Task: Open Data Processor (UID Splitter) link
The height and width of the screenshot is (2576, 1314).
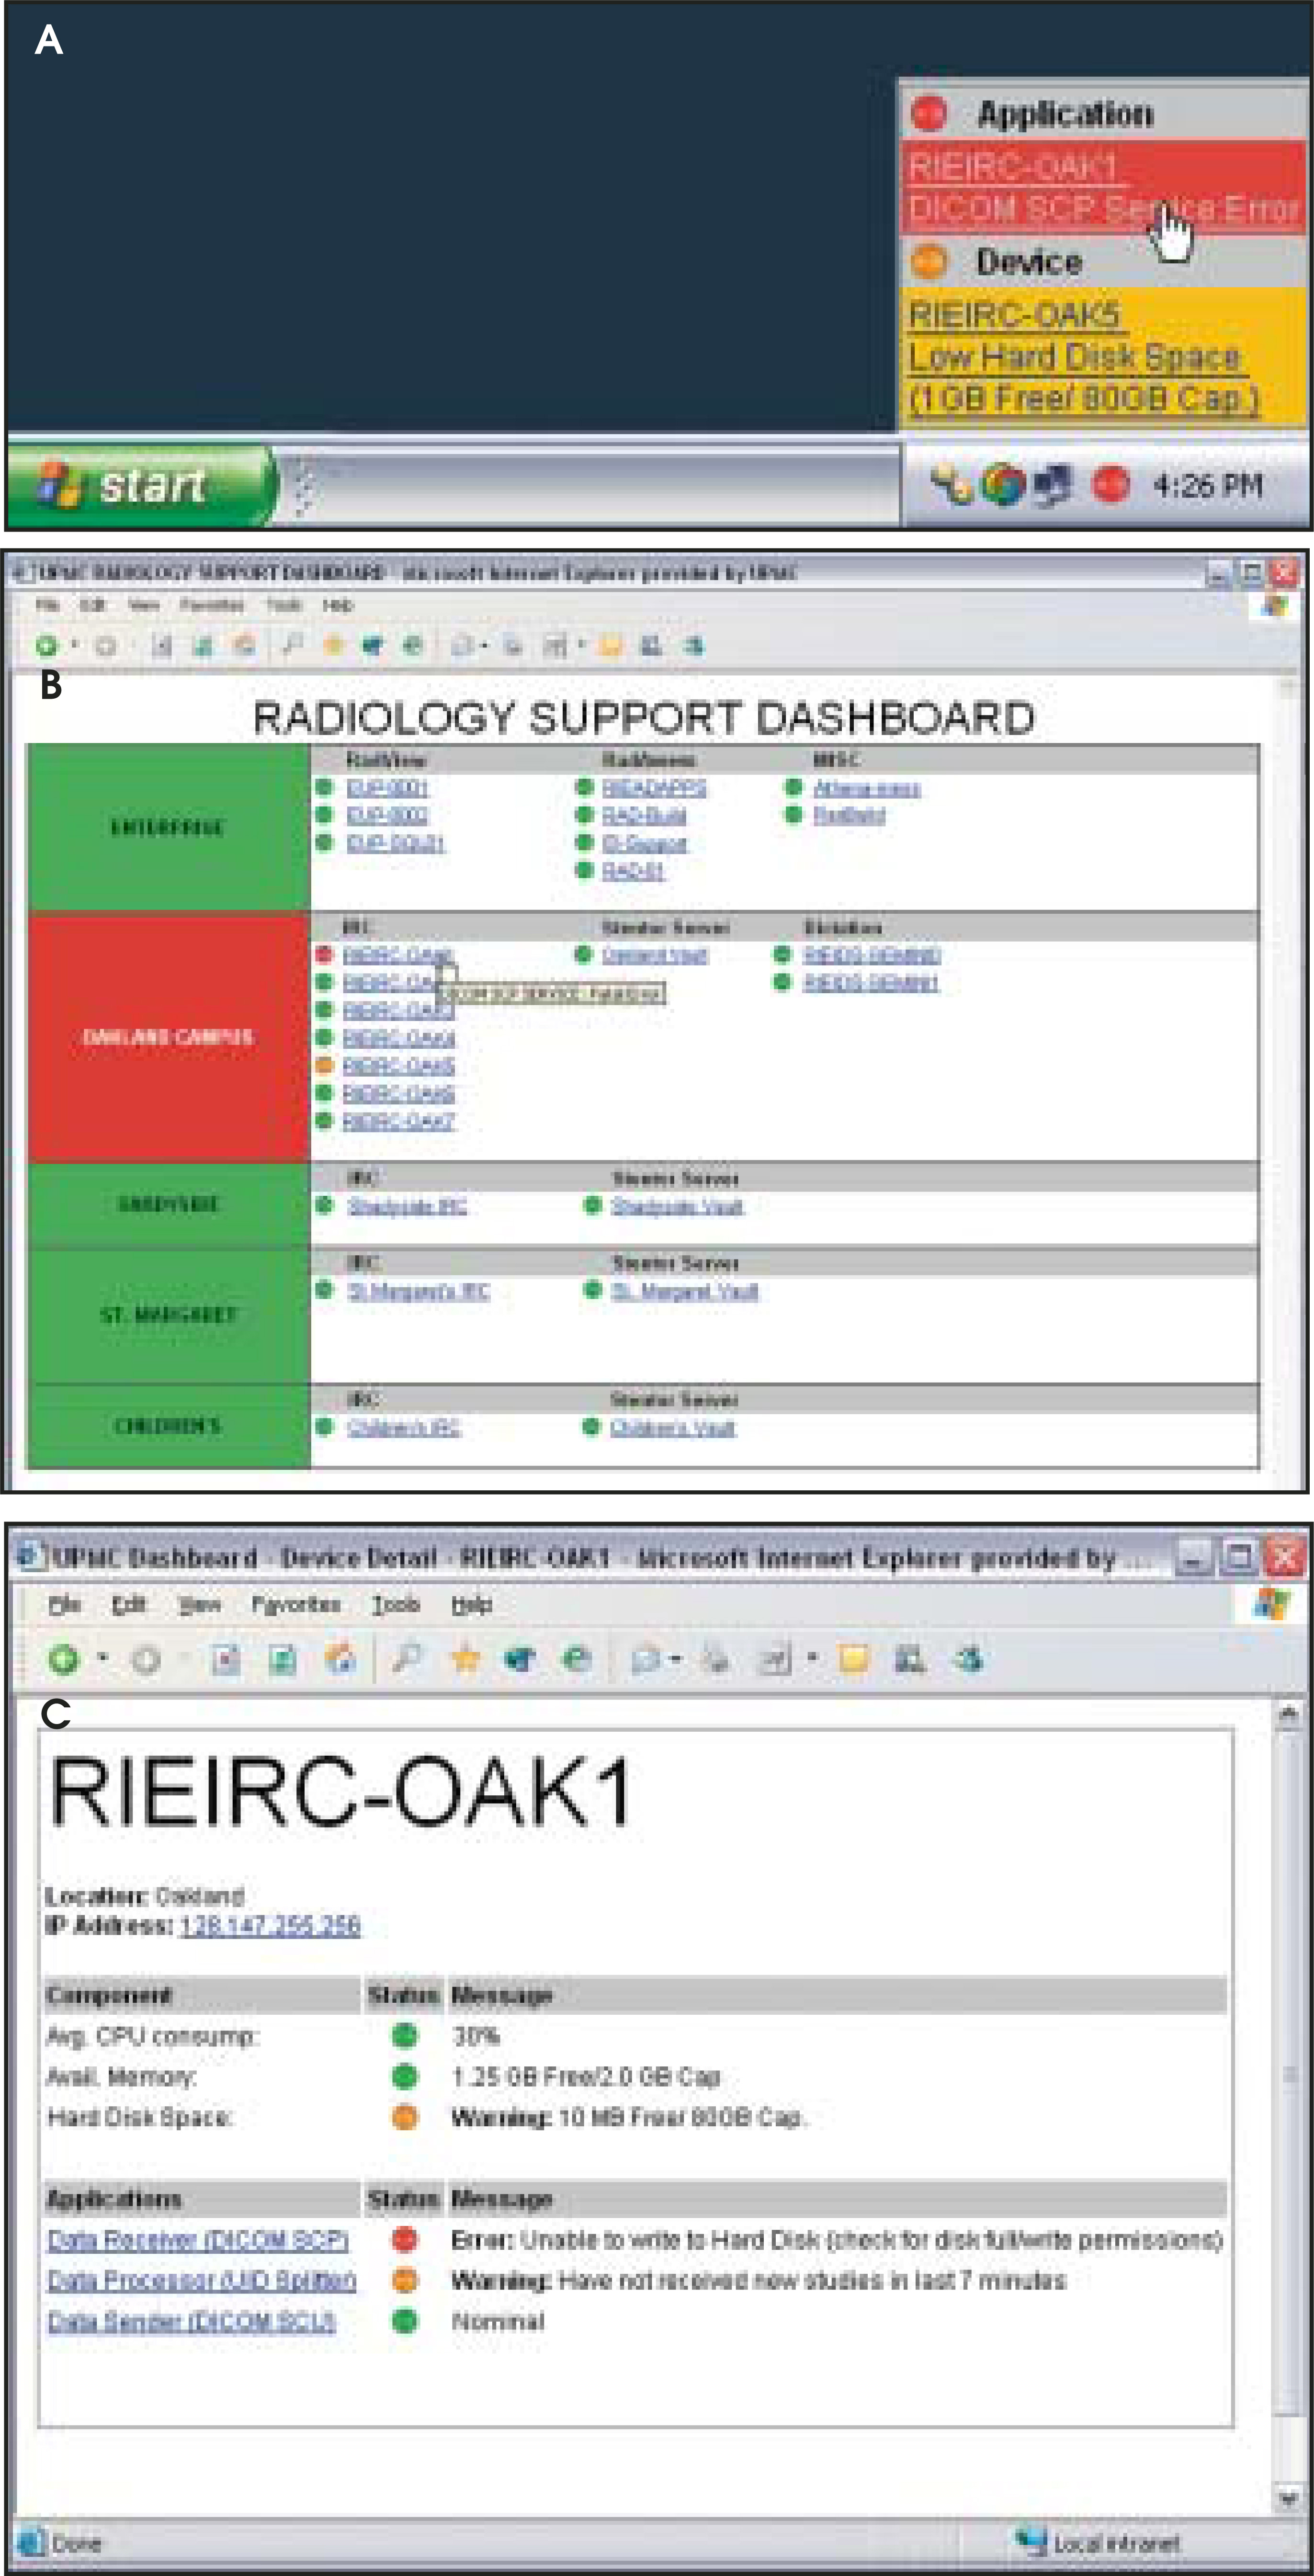Action: coord(202,2280)
